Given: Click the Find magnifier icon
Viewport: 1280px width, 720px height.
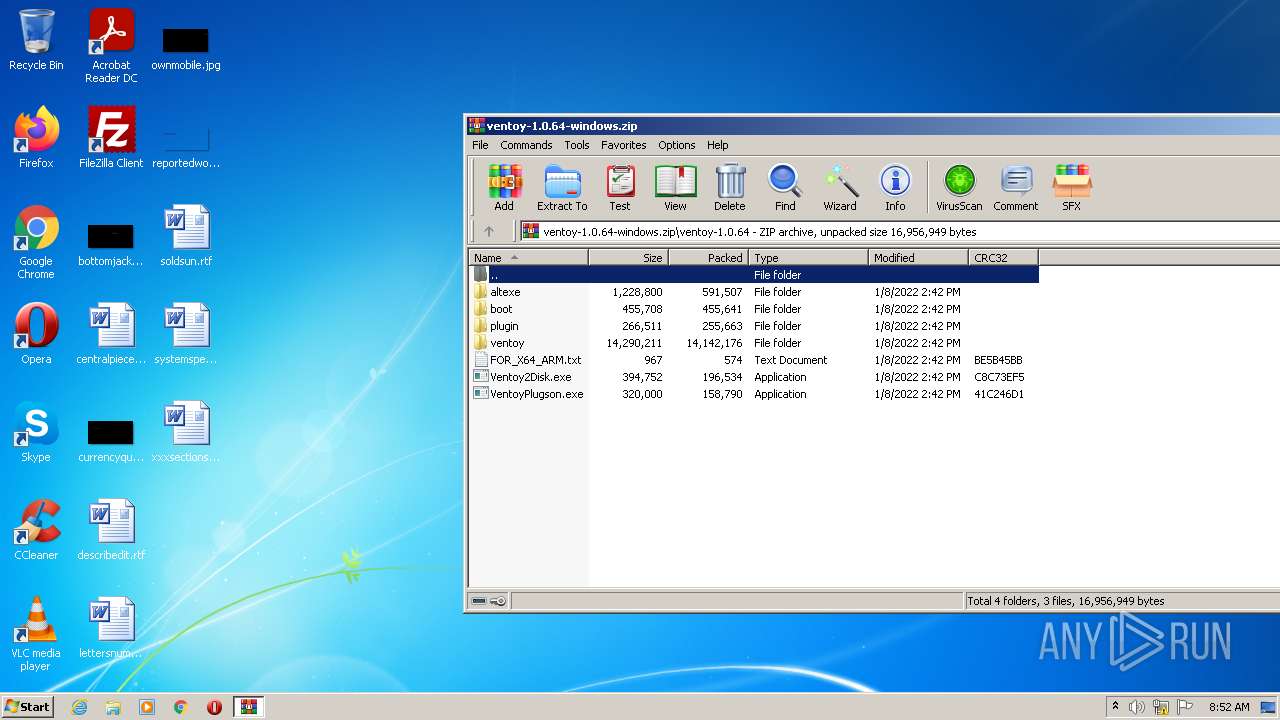Looking at the screenshot, I should (x=785, y=188).
